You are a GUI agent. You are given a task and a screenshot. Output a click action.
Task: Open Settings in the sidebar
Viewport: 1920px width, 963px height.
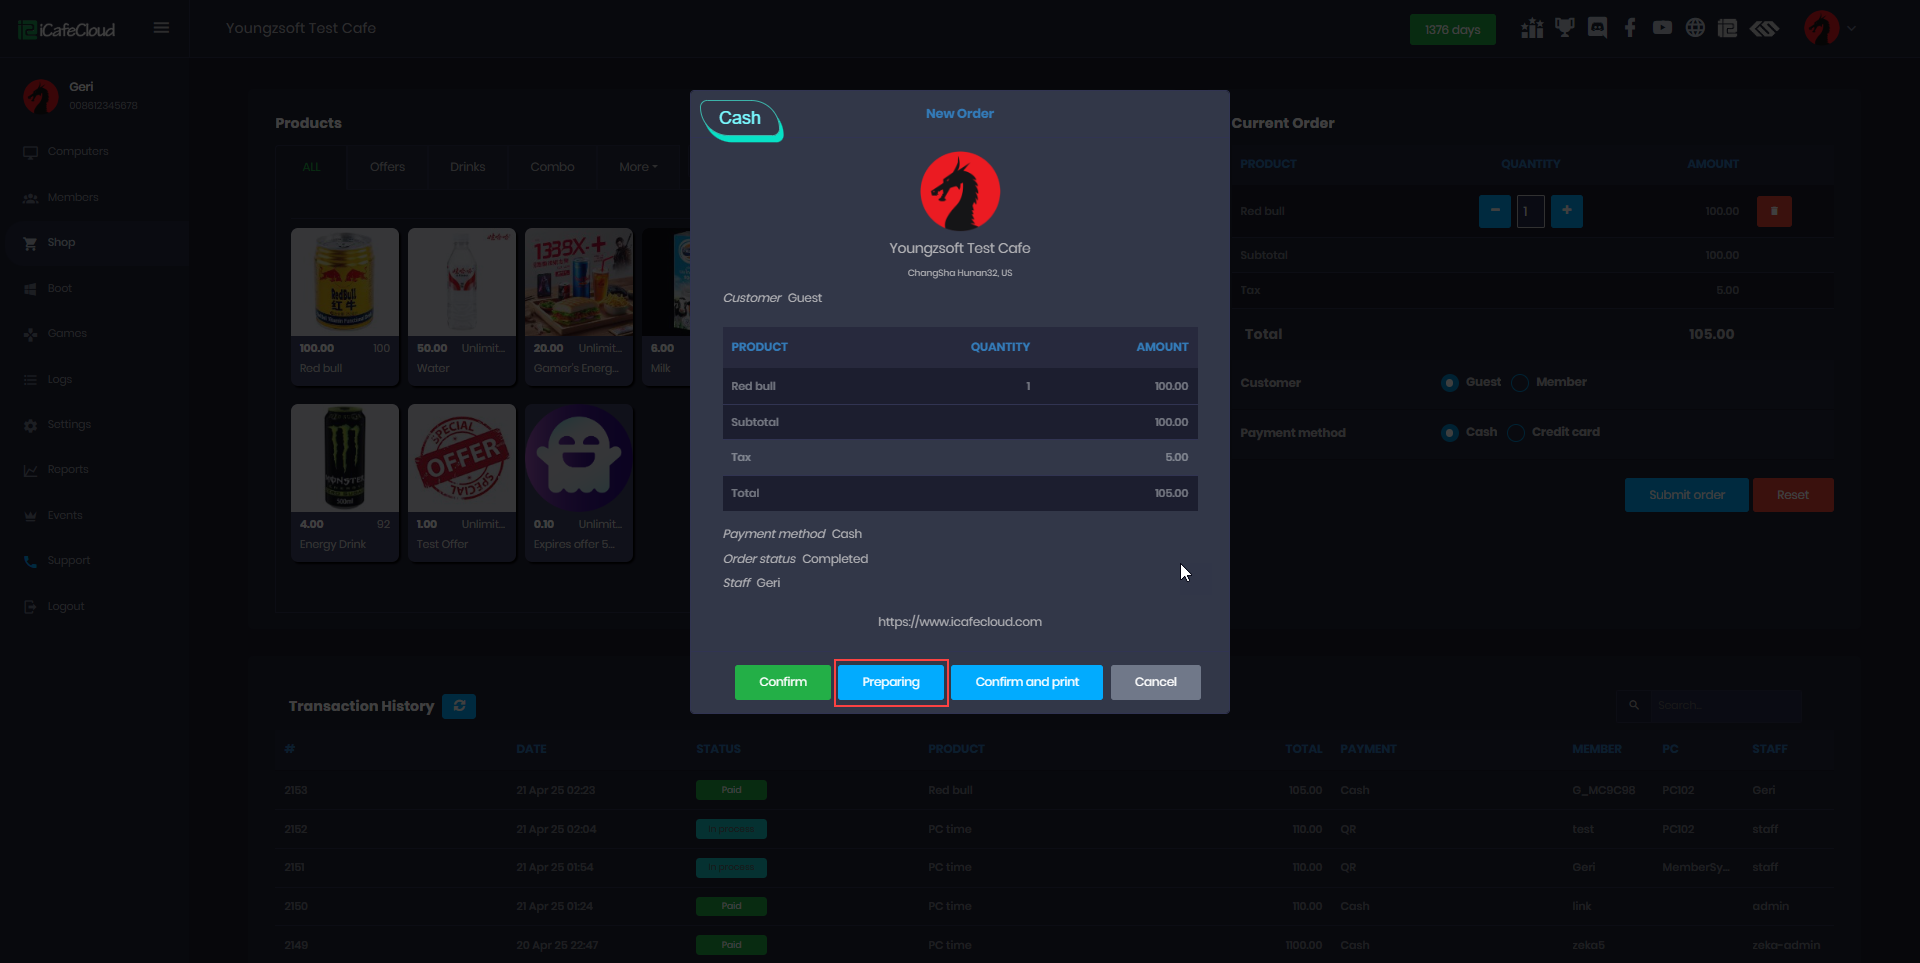pyautogui.click(x=69, y=425)
